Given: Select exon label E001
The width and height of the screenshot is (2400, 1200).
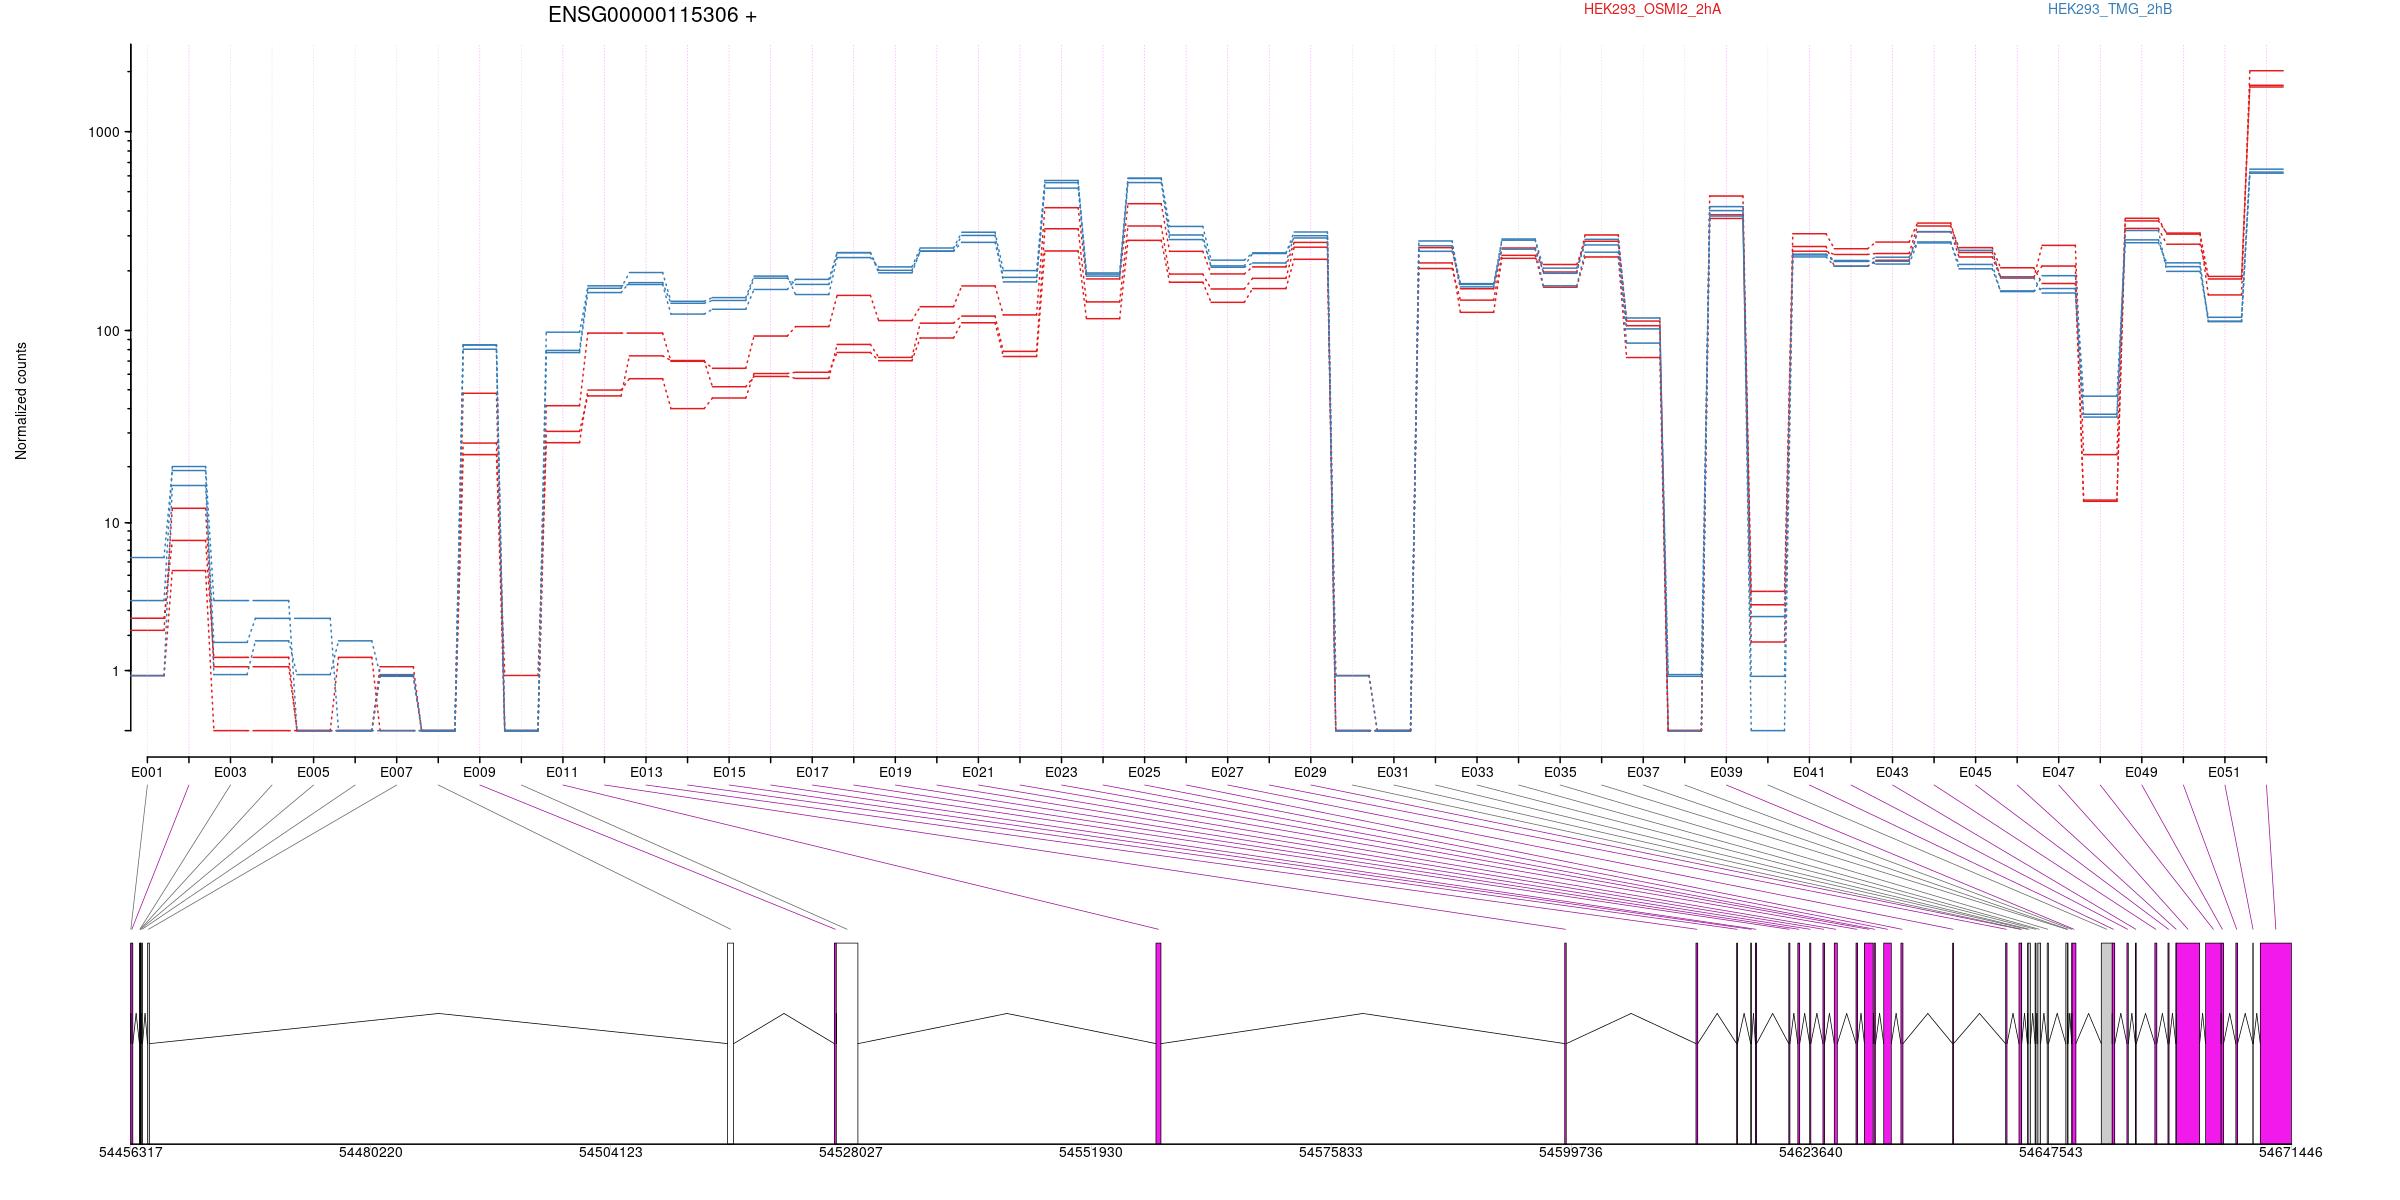Looking at the screenshot, I should (147, 772).
